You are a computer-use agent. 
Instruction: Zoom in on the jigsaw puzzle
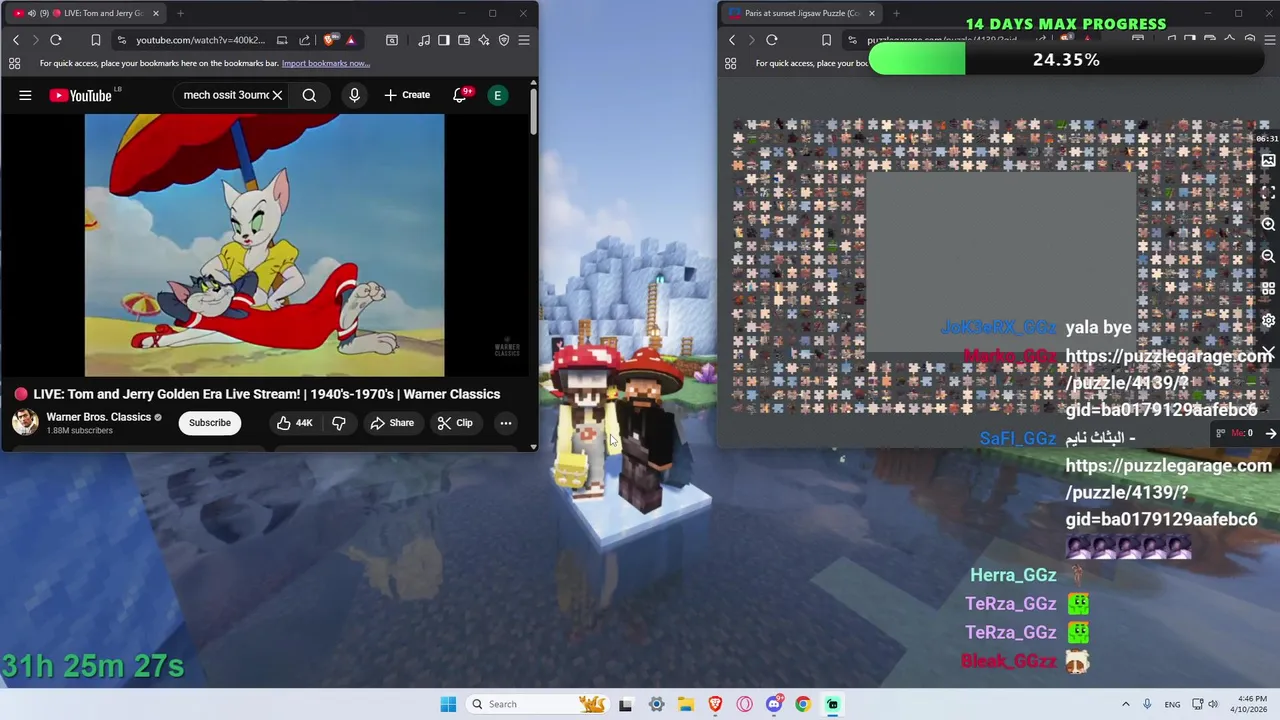pos(1268,224)
